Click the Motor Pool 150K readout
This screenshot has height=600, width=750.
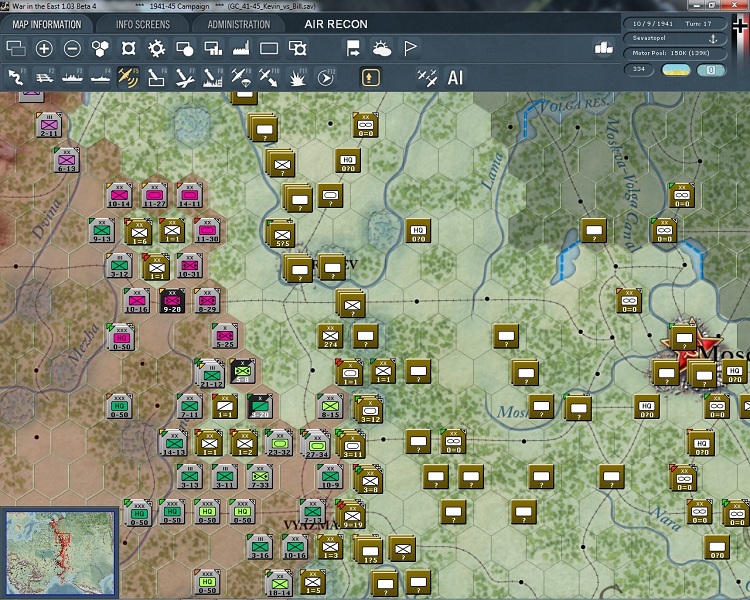pyautogui.click(x=675, y=53)
